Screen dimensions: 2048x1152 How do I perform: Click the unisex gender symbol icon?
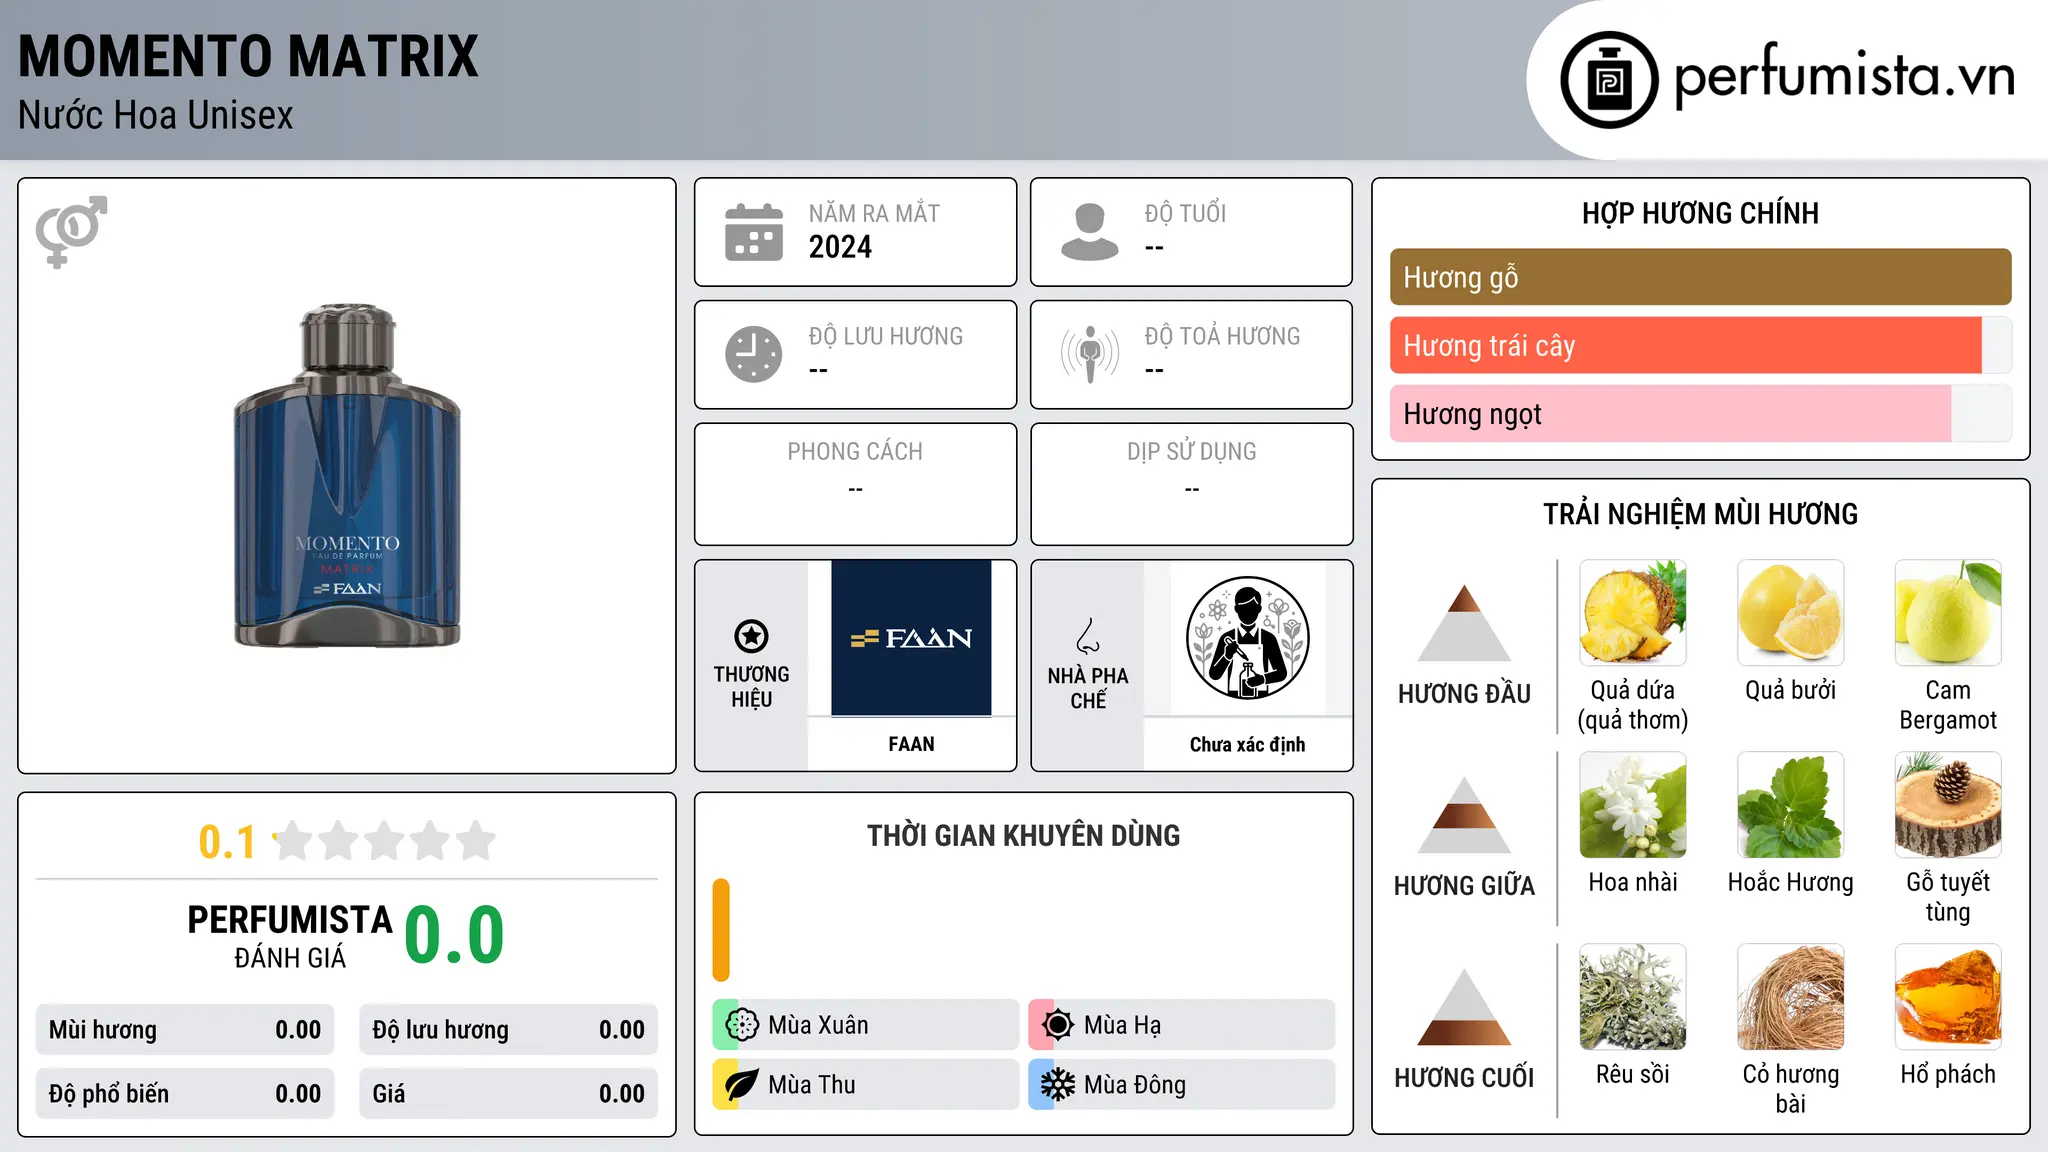click(71, 231)
